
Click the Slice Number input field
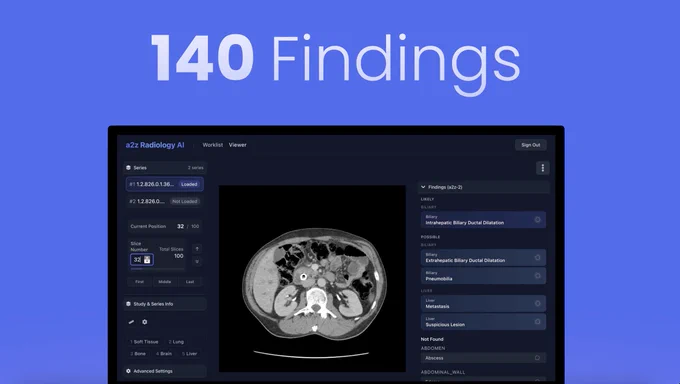click(x=142, y=259)
